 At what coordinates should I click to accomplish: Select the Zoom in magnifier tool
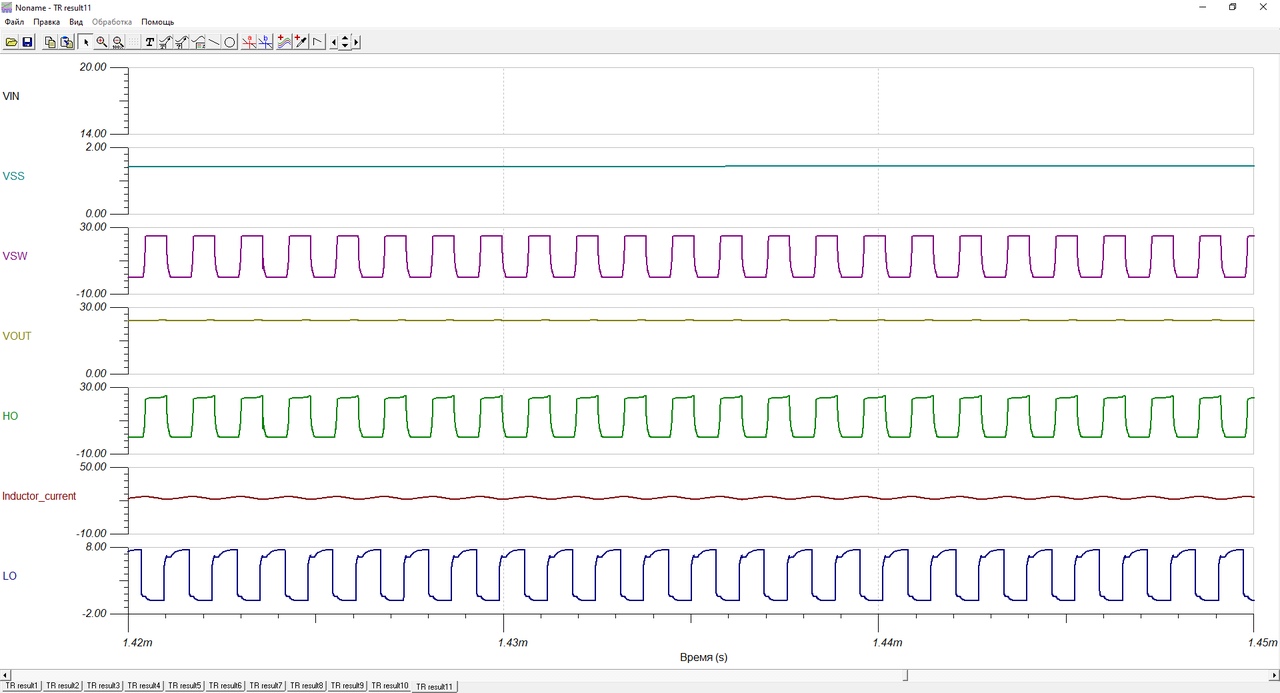pyautogui.click(x=101, y=42)
